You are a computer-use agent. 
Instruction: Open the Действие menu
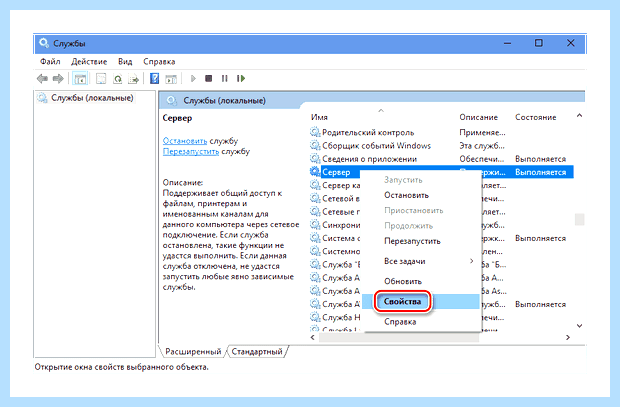89,62
